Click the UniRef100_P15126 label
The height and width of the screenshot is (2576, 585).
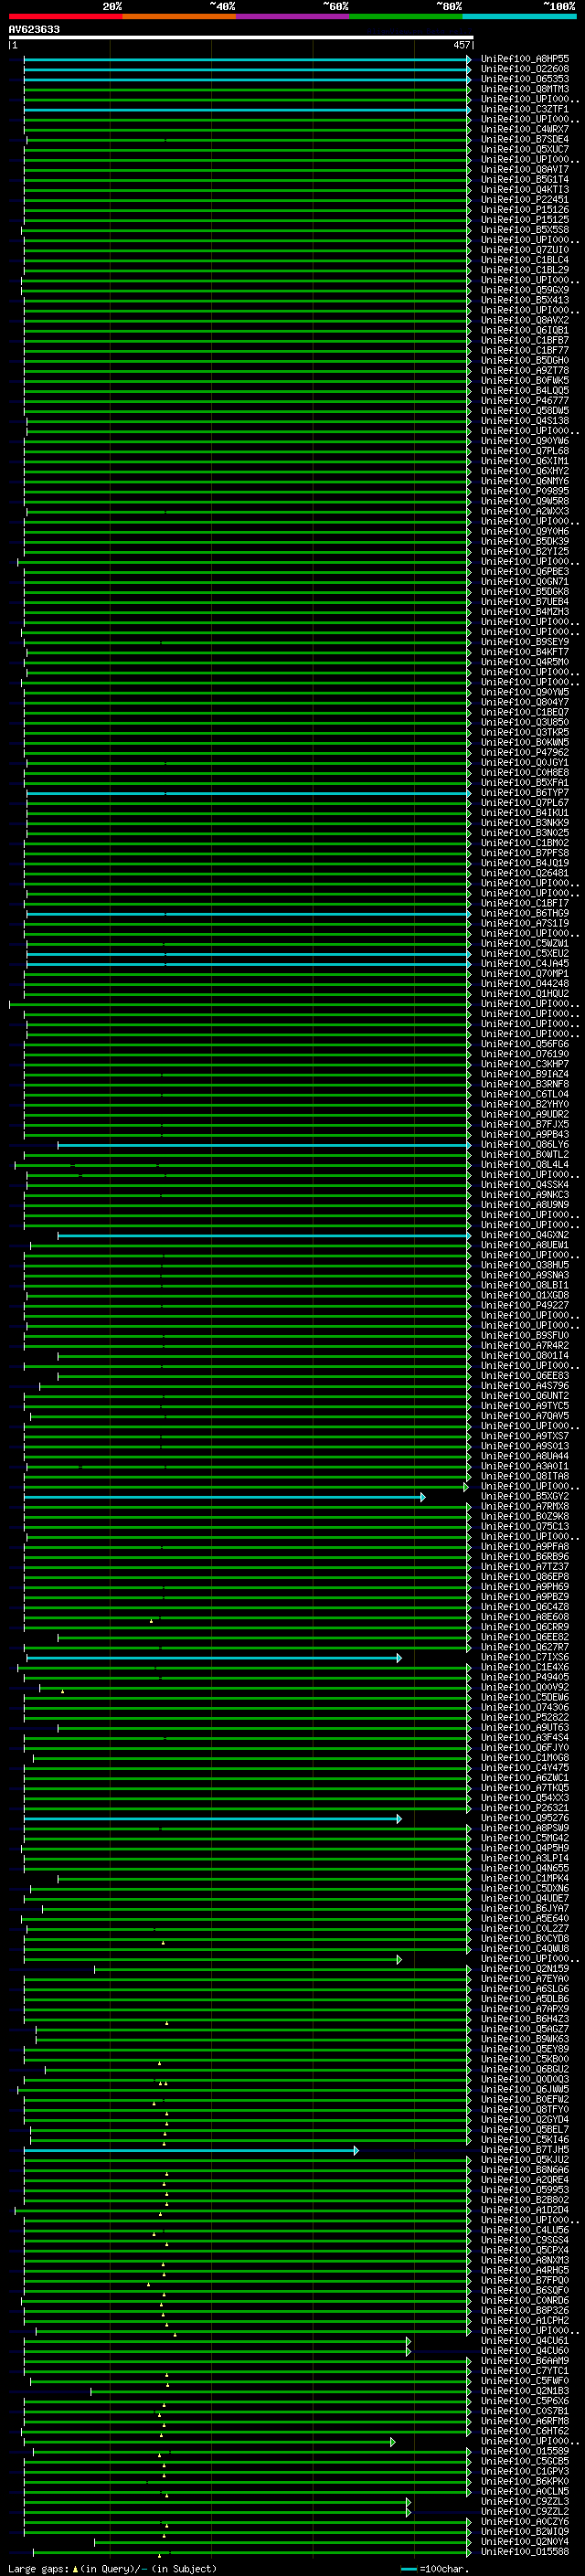pos(525,210)
